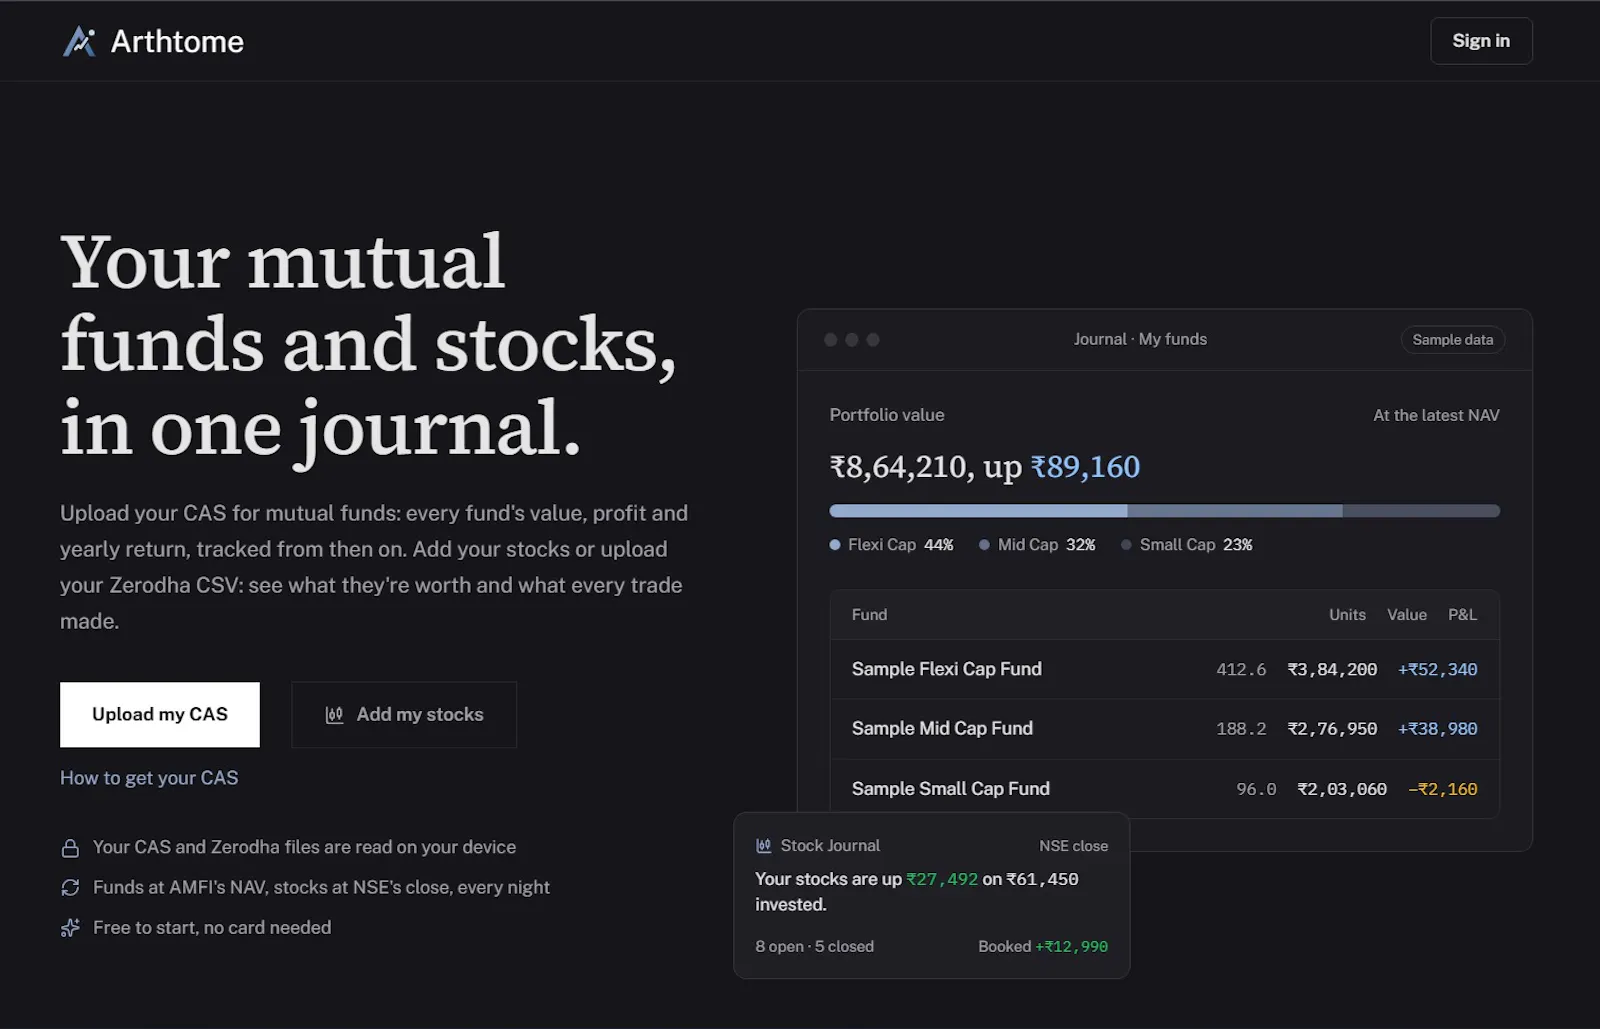Screen dimensions: 1600x1029
Task: Click the Units column header
Action: click(x=1347, y=615)
